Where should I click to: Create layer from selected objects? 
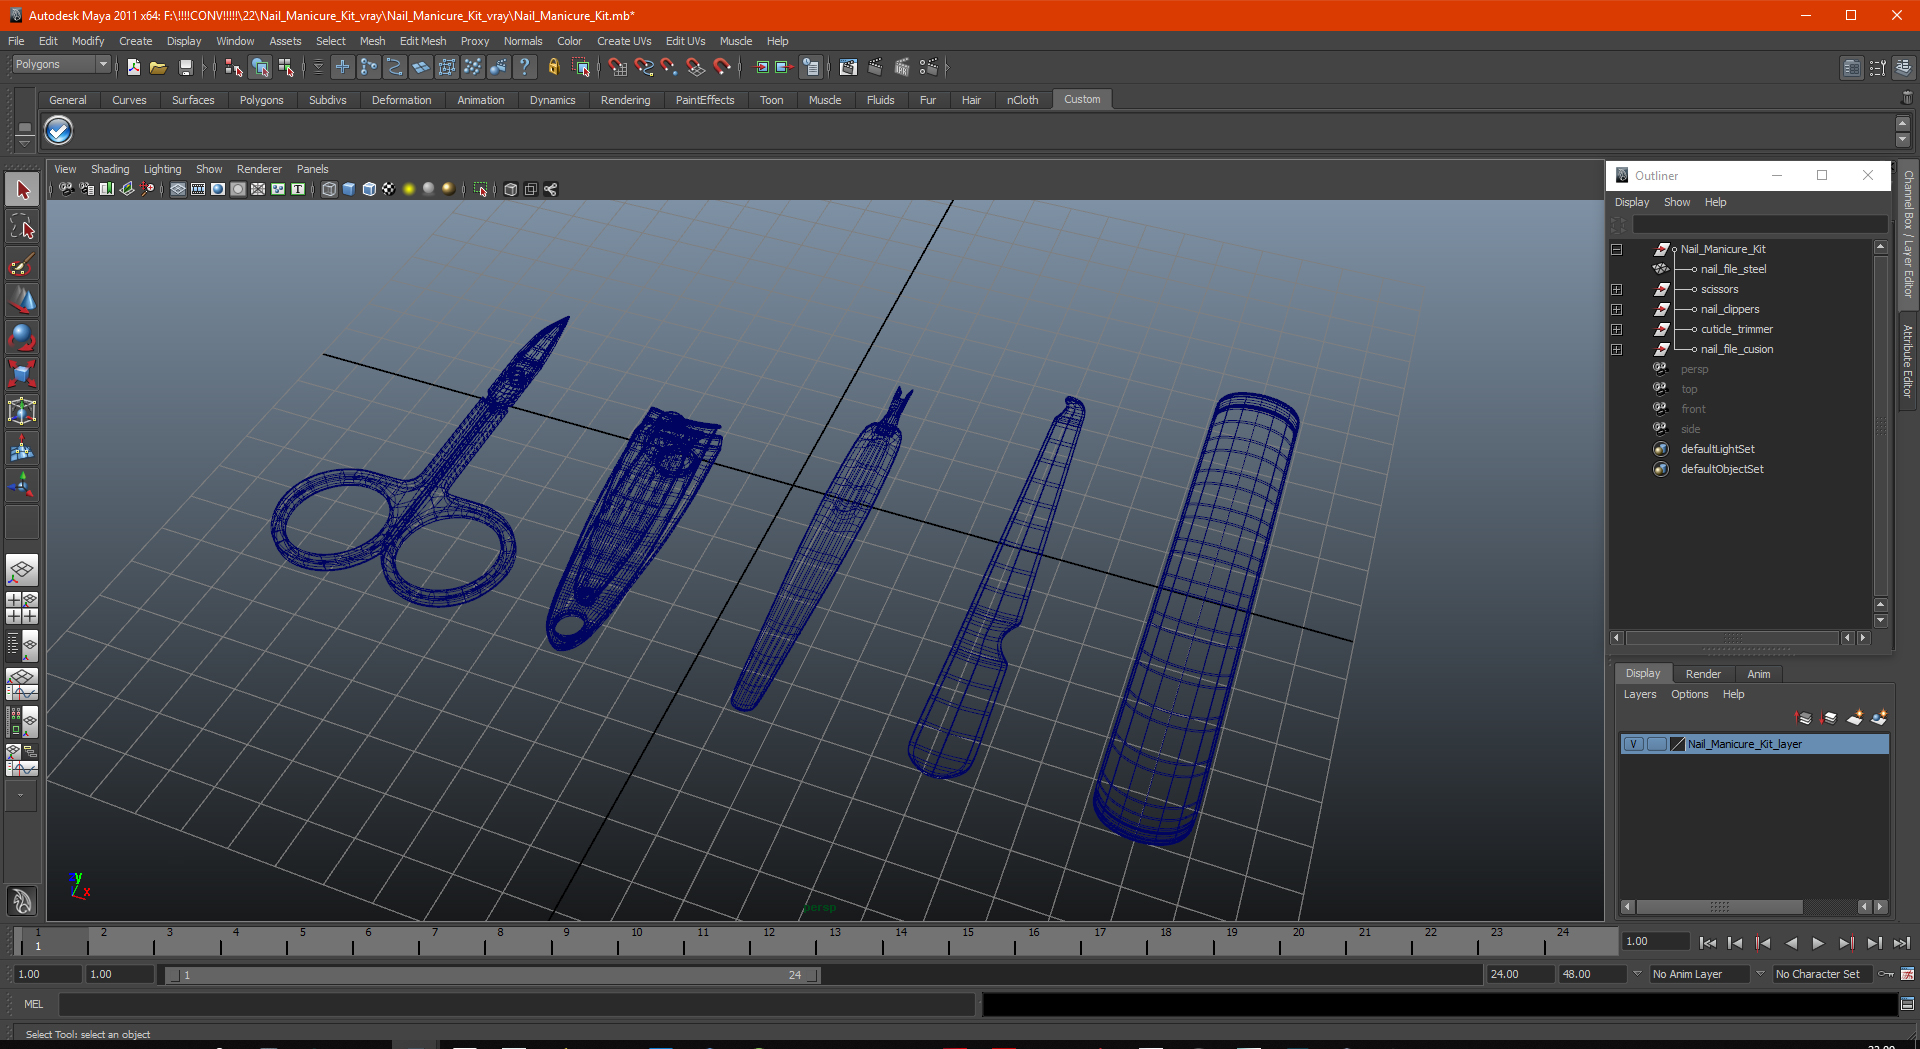coord(1879,718)
